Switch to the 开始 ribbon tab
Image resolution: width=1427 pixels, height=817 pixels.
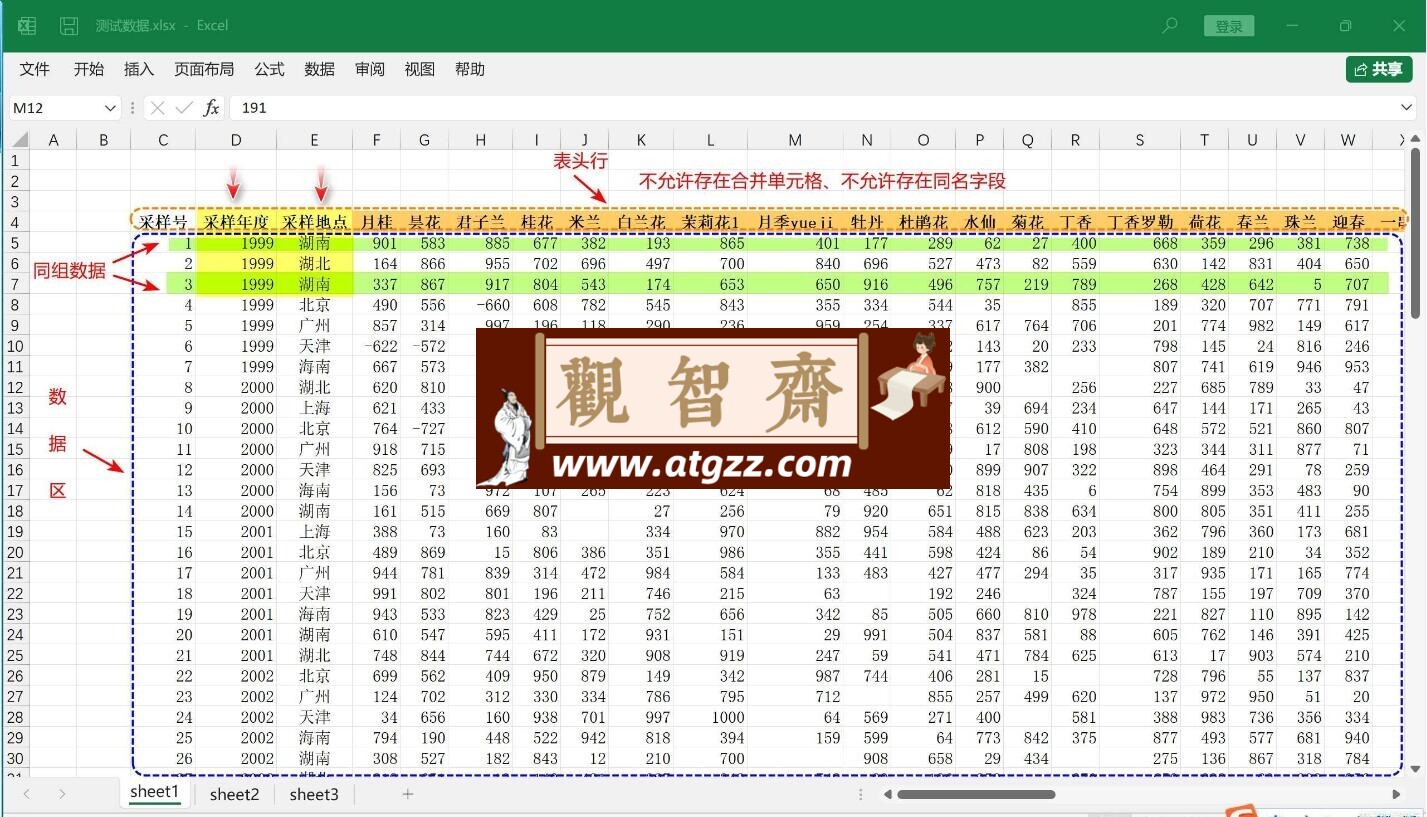(x=89, y=69)
